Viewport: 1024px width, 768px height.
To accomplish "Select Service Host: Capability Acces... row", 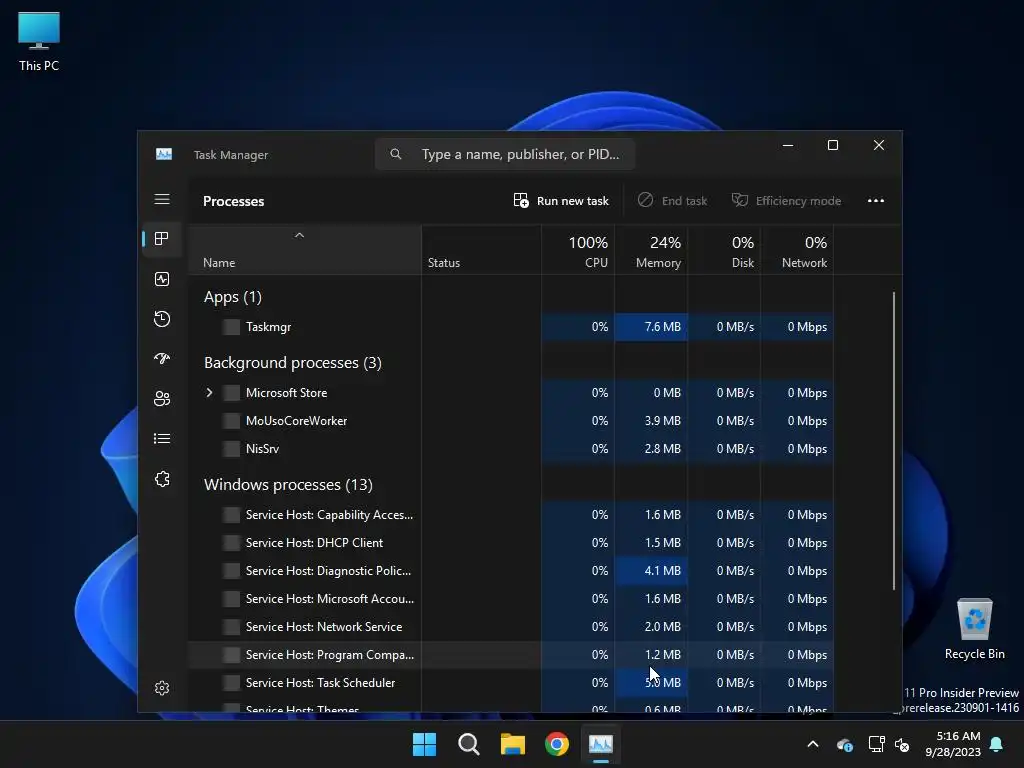I will point(511,515).
